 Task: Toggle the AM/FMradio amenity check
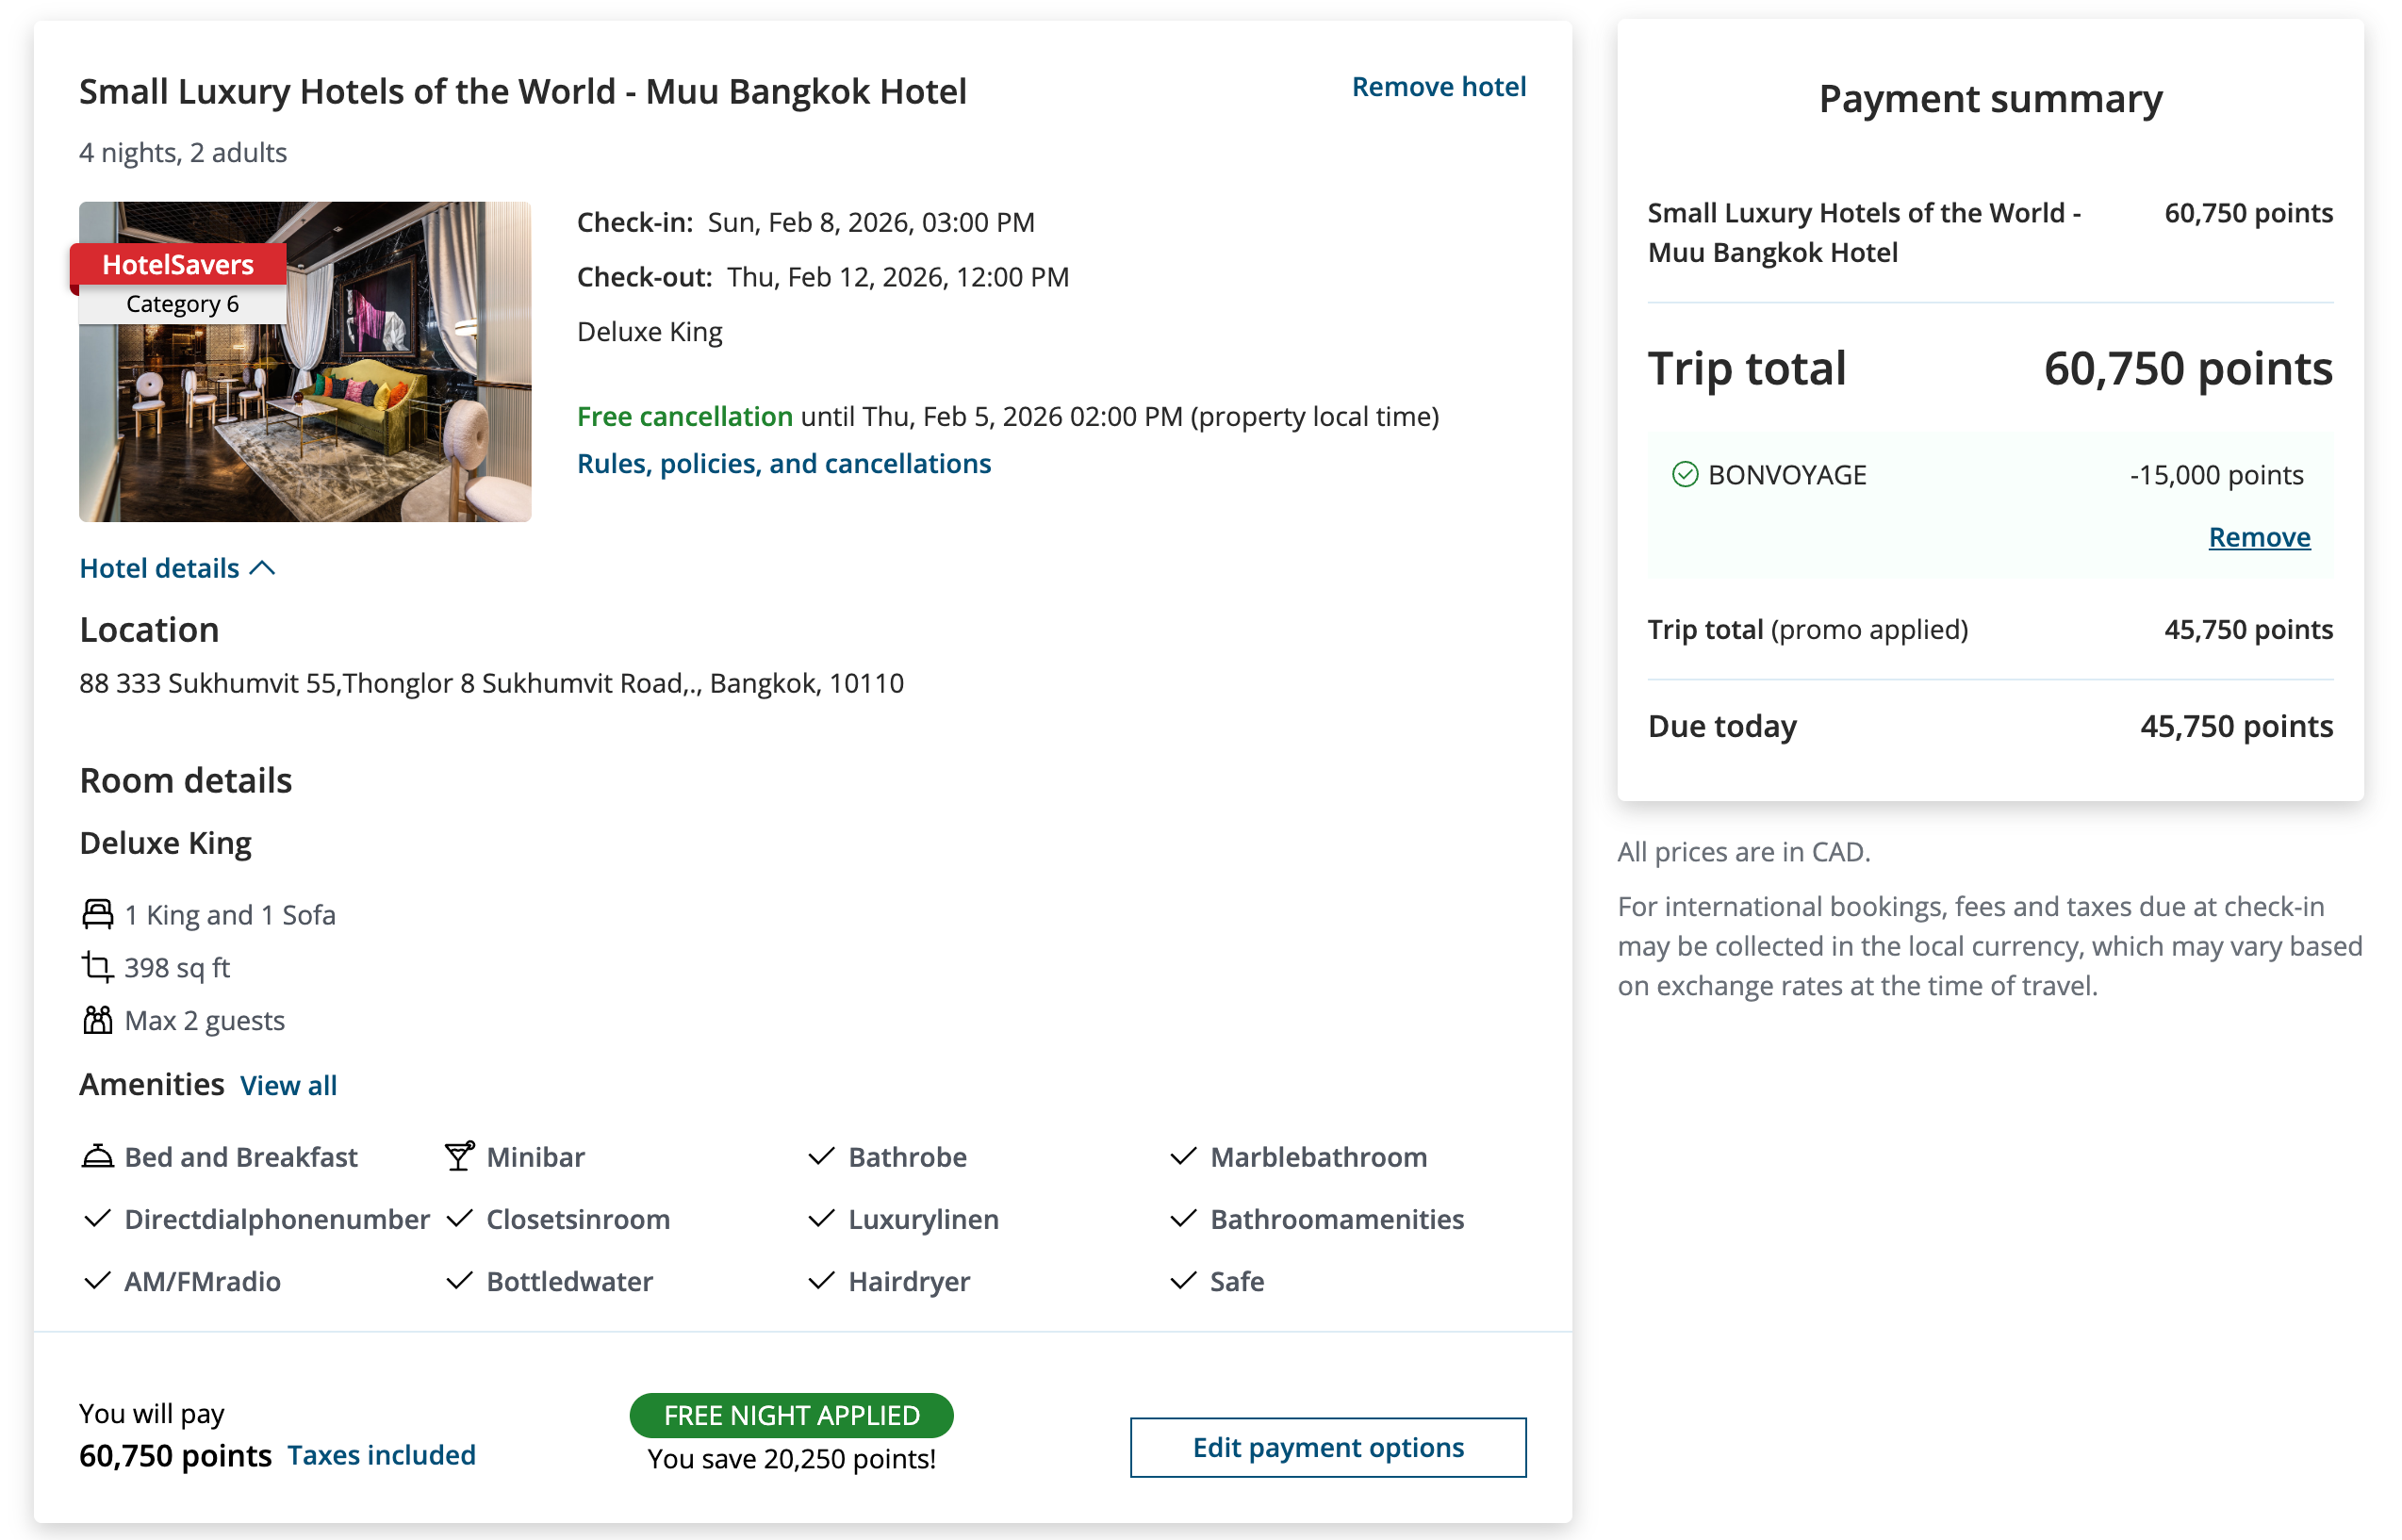pyautogui.click(x=97, y=1281)
